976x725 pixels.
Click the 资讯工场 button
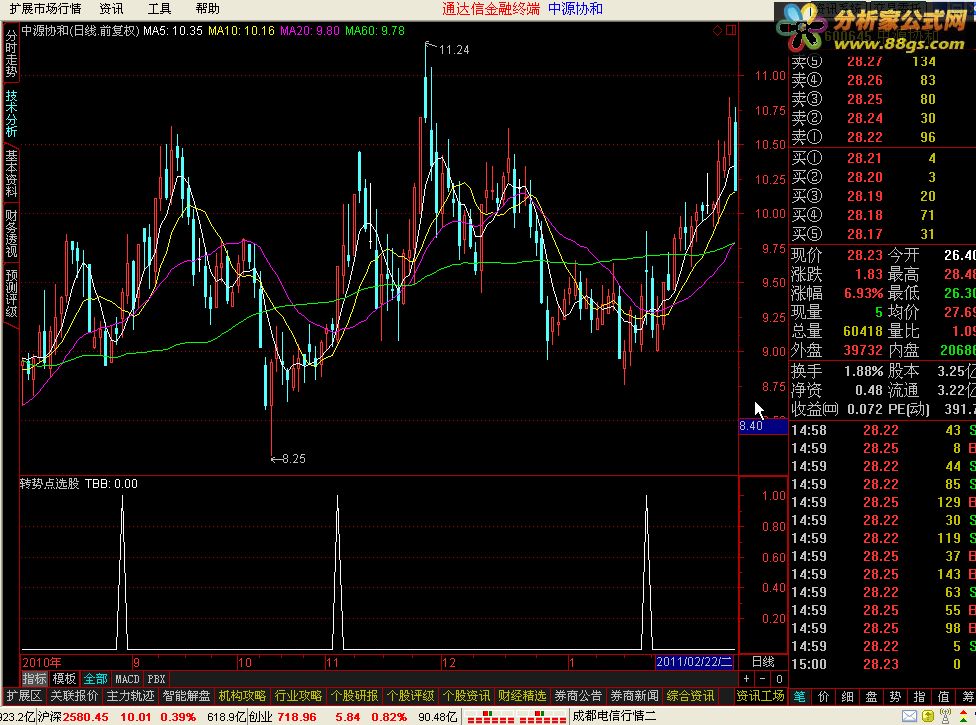[761, 696]
